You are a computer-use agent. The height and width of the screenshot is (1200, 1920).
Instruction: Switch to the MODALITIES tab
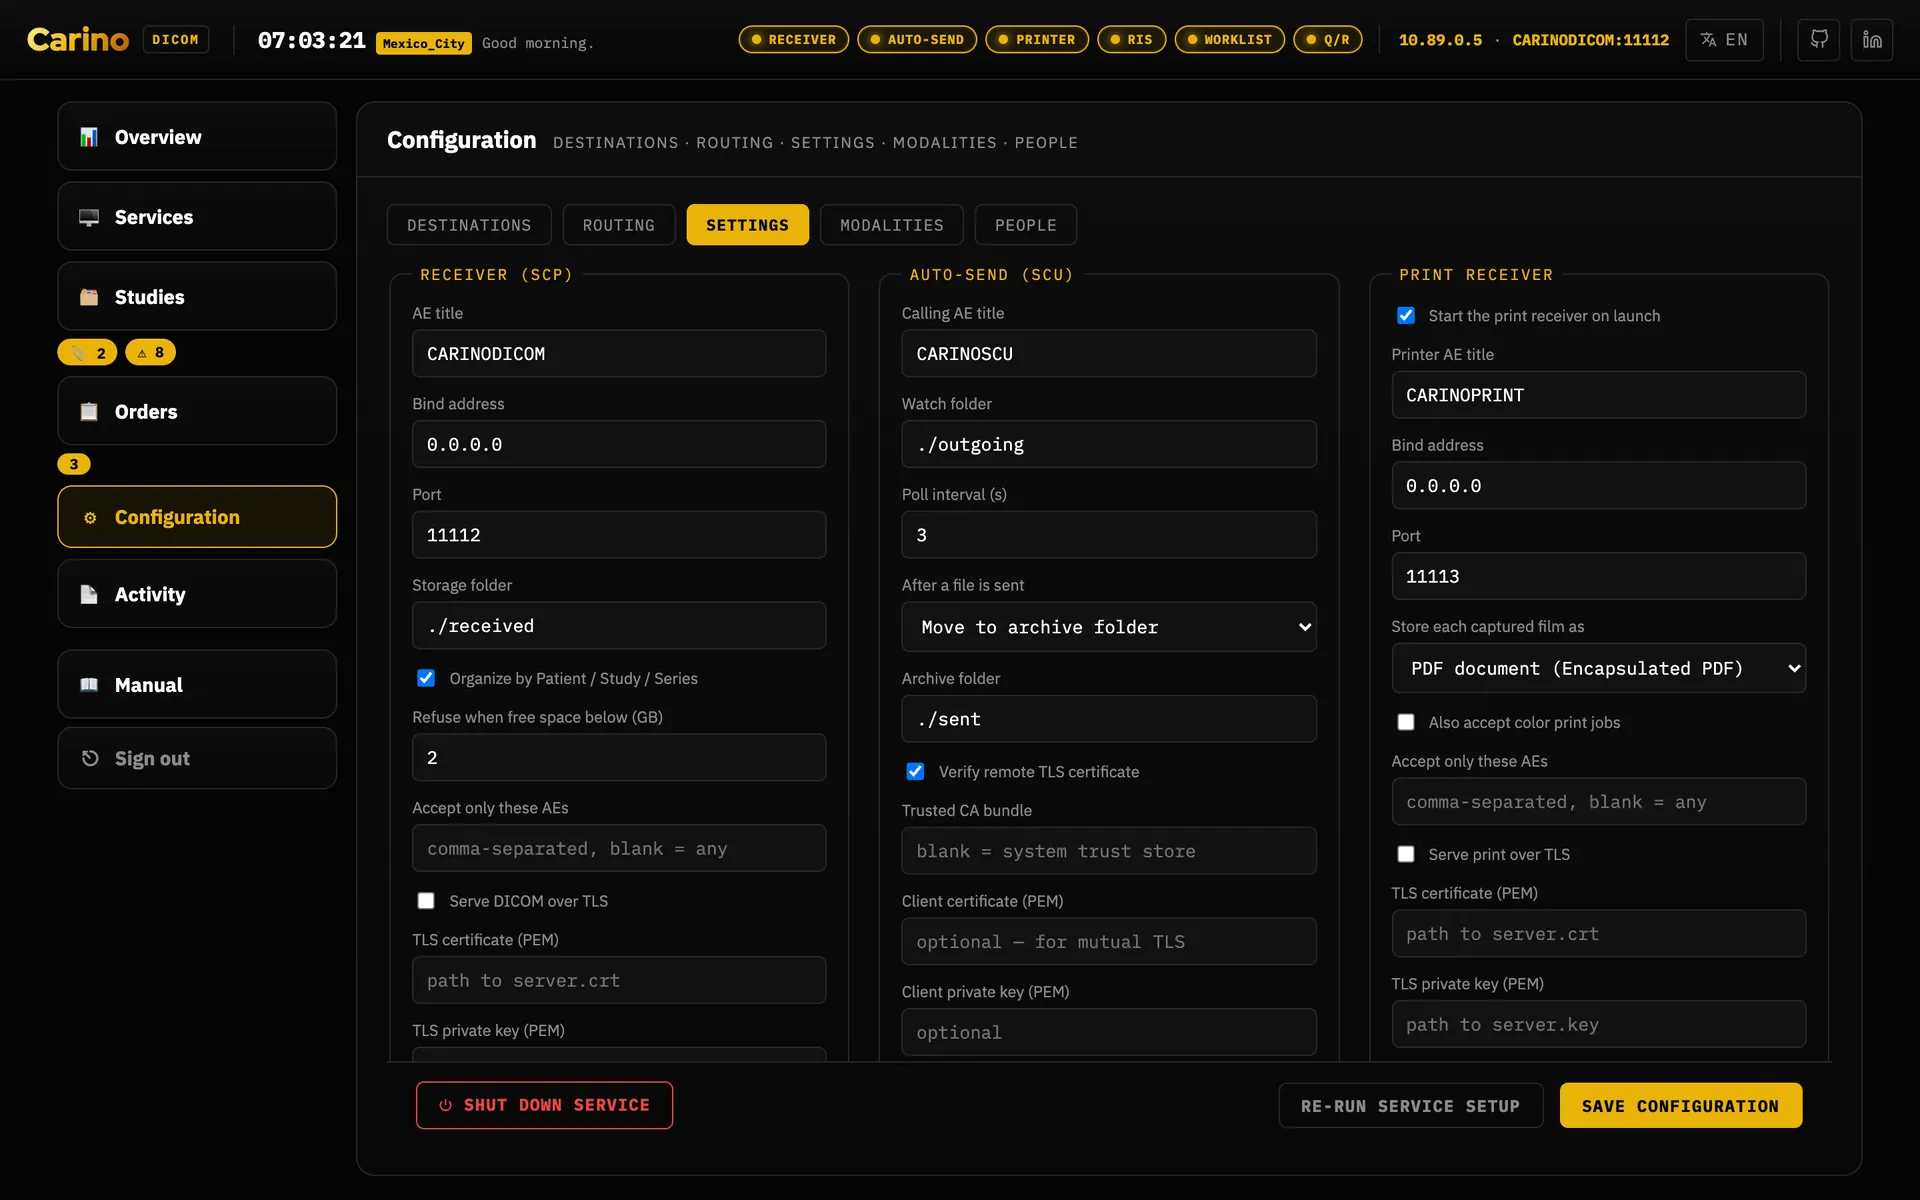click(x=892, y=225)
